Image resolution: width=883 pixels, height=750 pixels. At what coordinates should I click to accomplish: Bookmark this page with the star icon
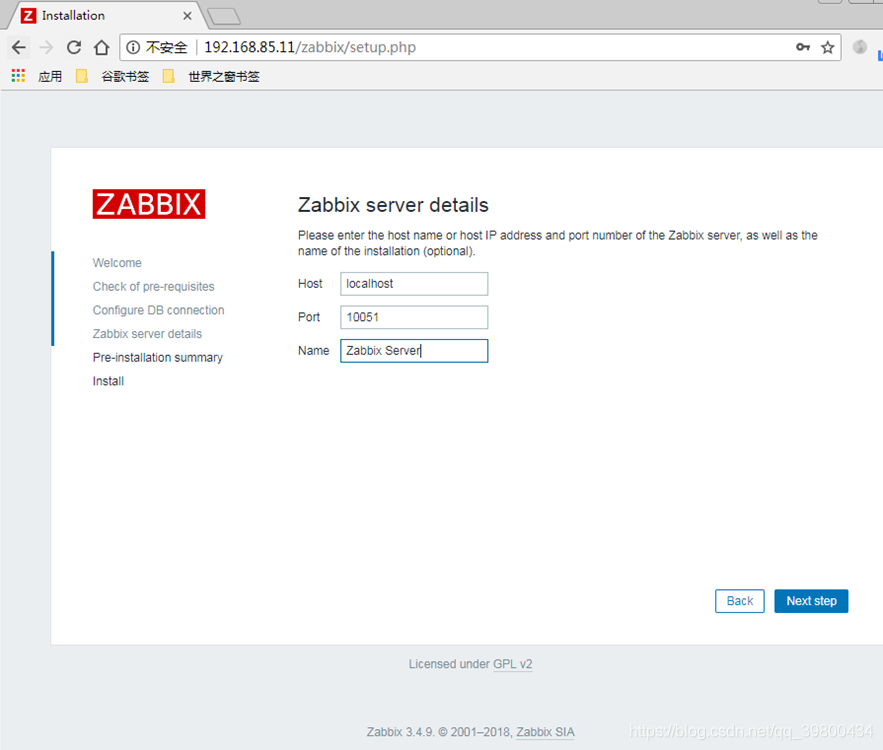(827, 47)
